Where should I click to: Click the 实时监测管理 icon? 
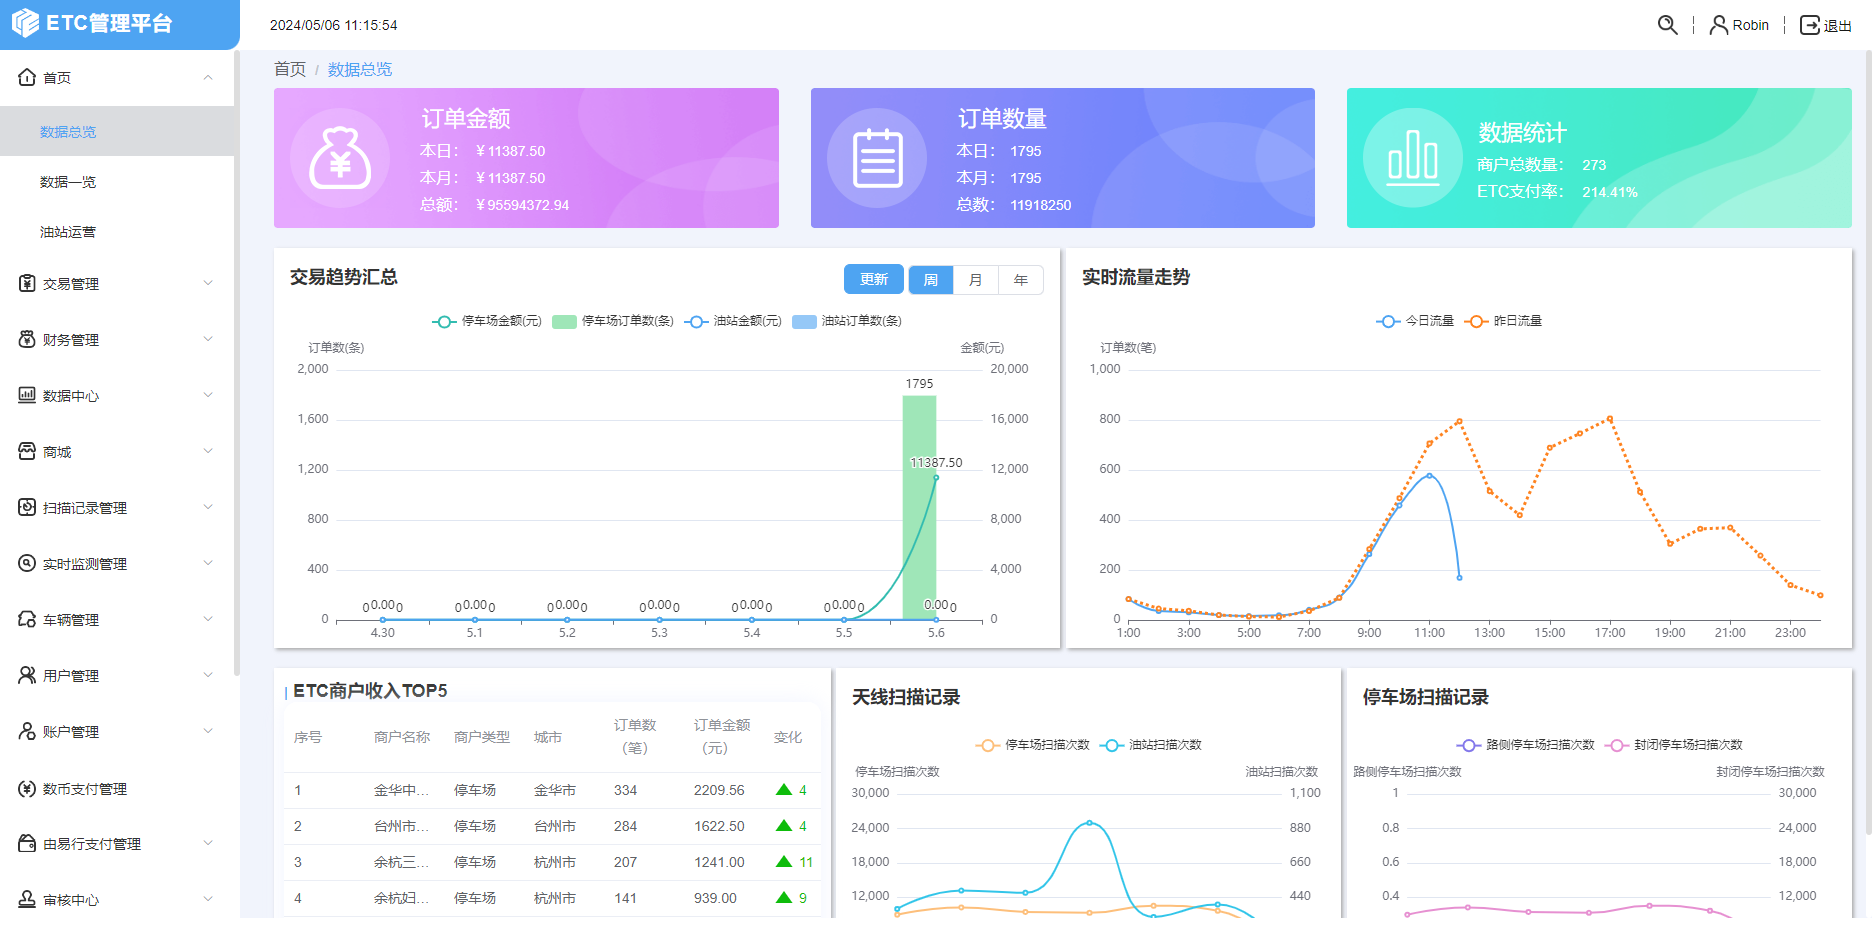[x=27, y=563]
